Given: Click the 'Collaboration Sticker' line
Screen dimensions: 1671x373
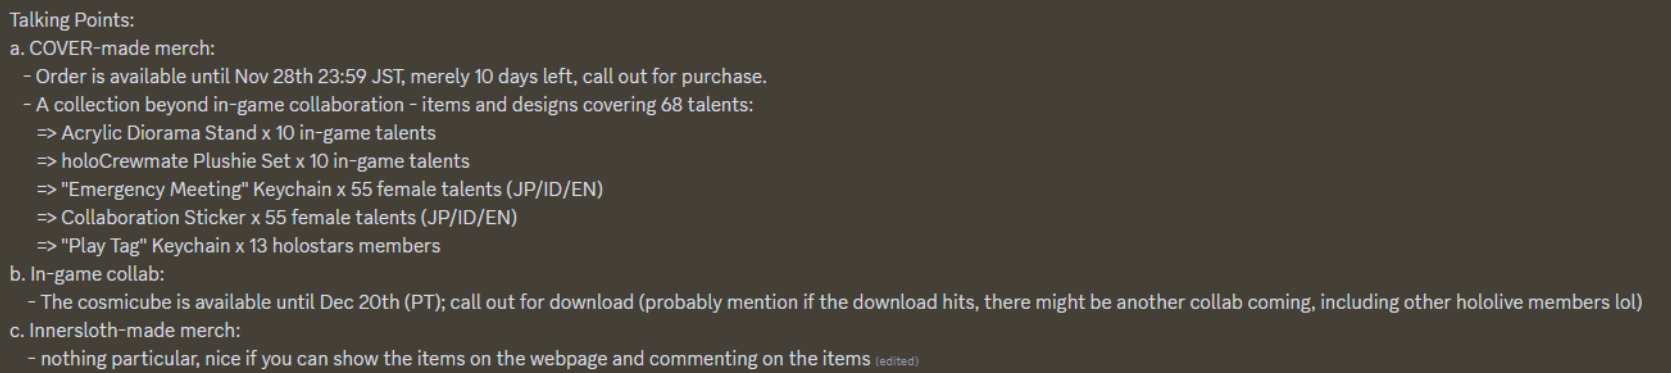Looking at the screenshot, I should [x=277, y=217].
